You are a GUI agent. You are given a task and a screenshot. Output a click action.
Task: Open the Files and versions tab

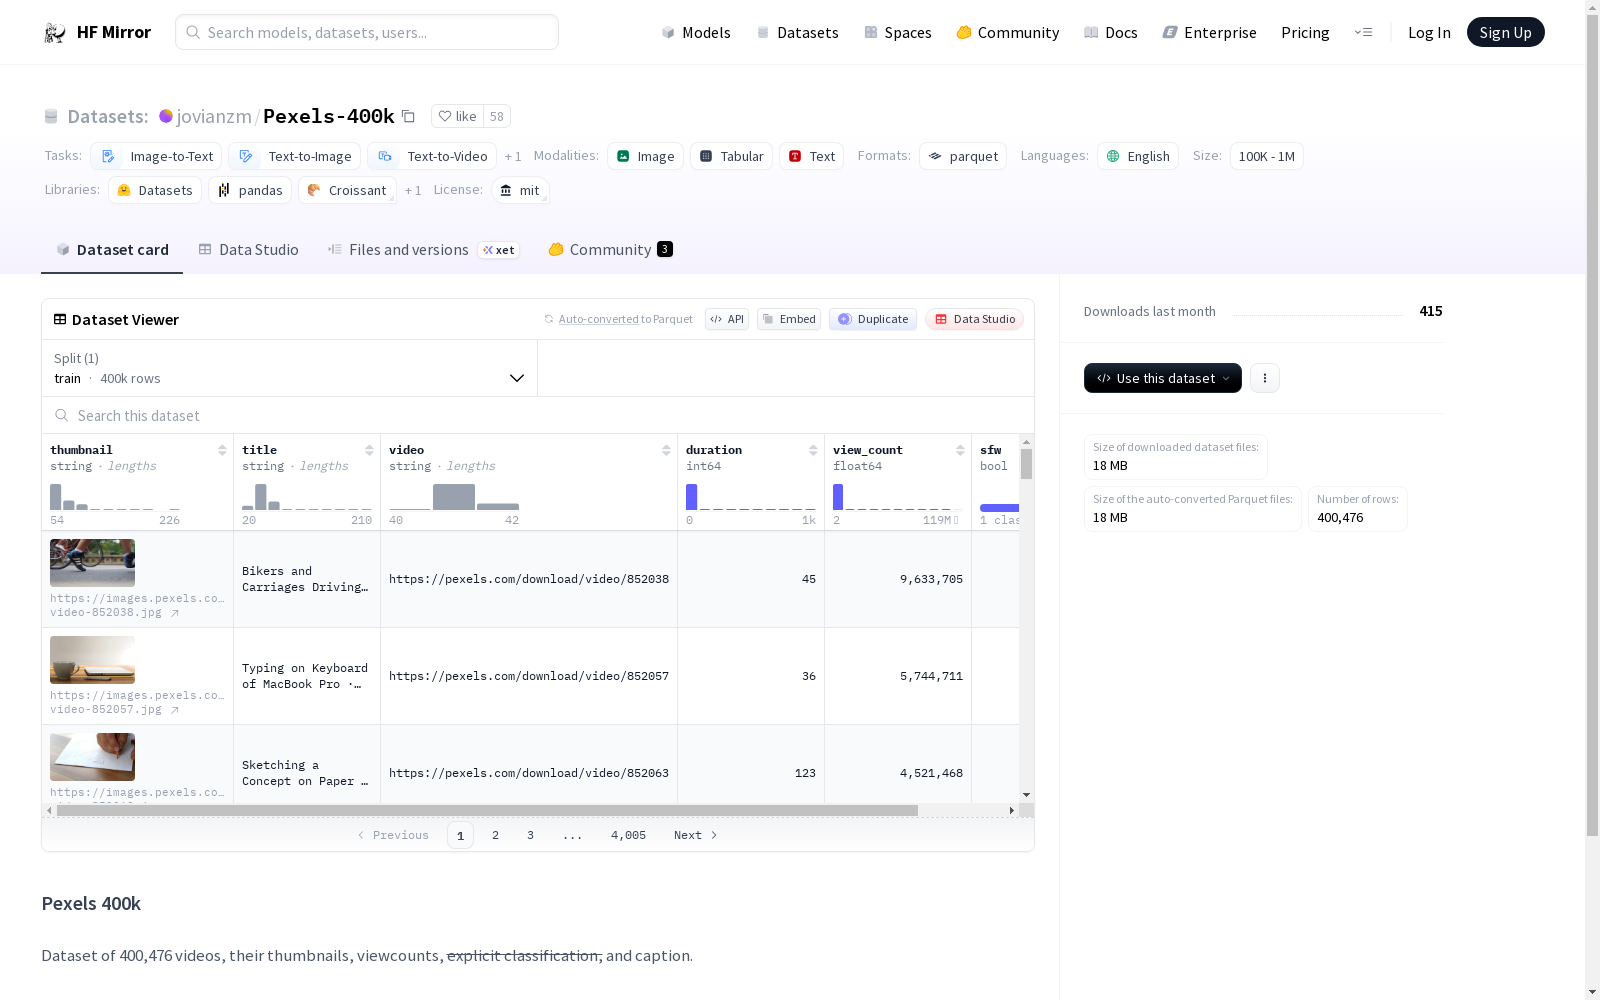point(423,250)
